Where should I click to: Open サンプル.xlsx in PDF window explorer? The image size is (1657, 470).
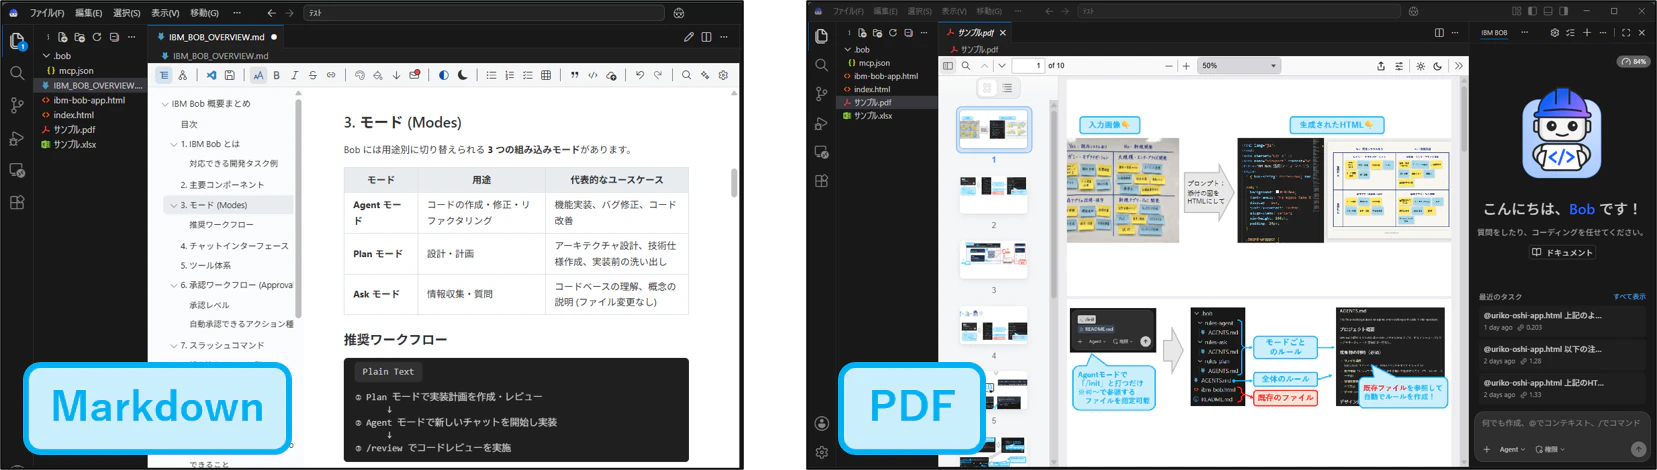pos(872,116)
